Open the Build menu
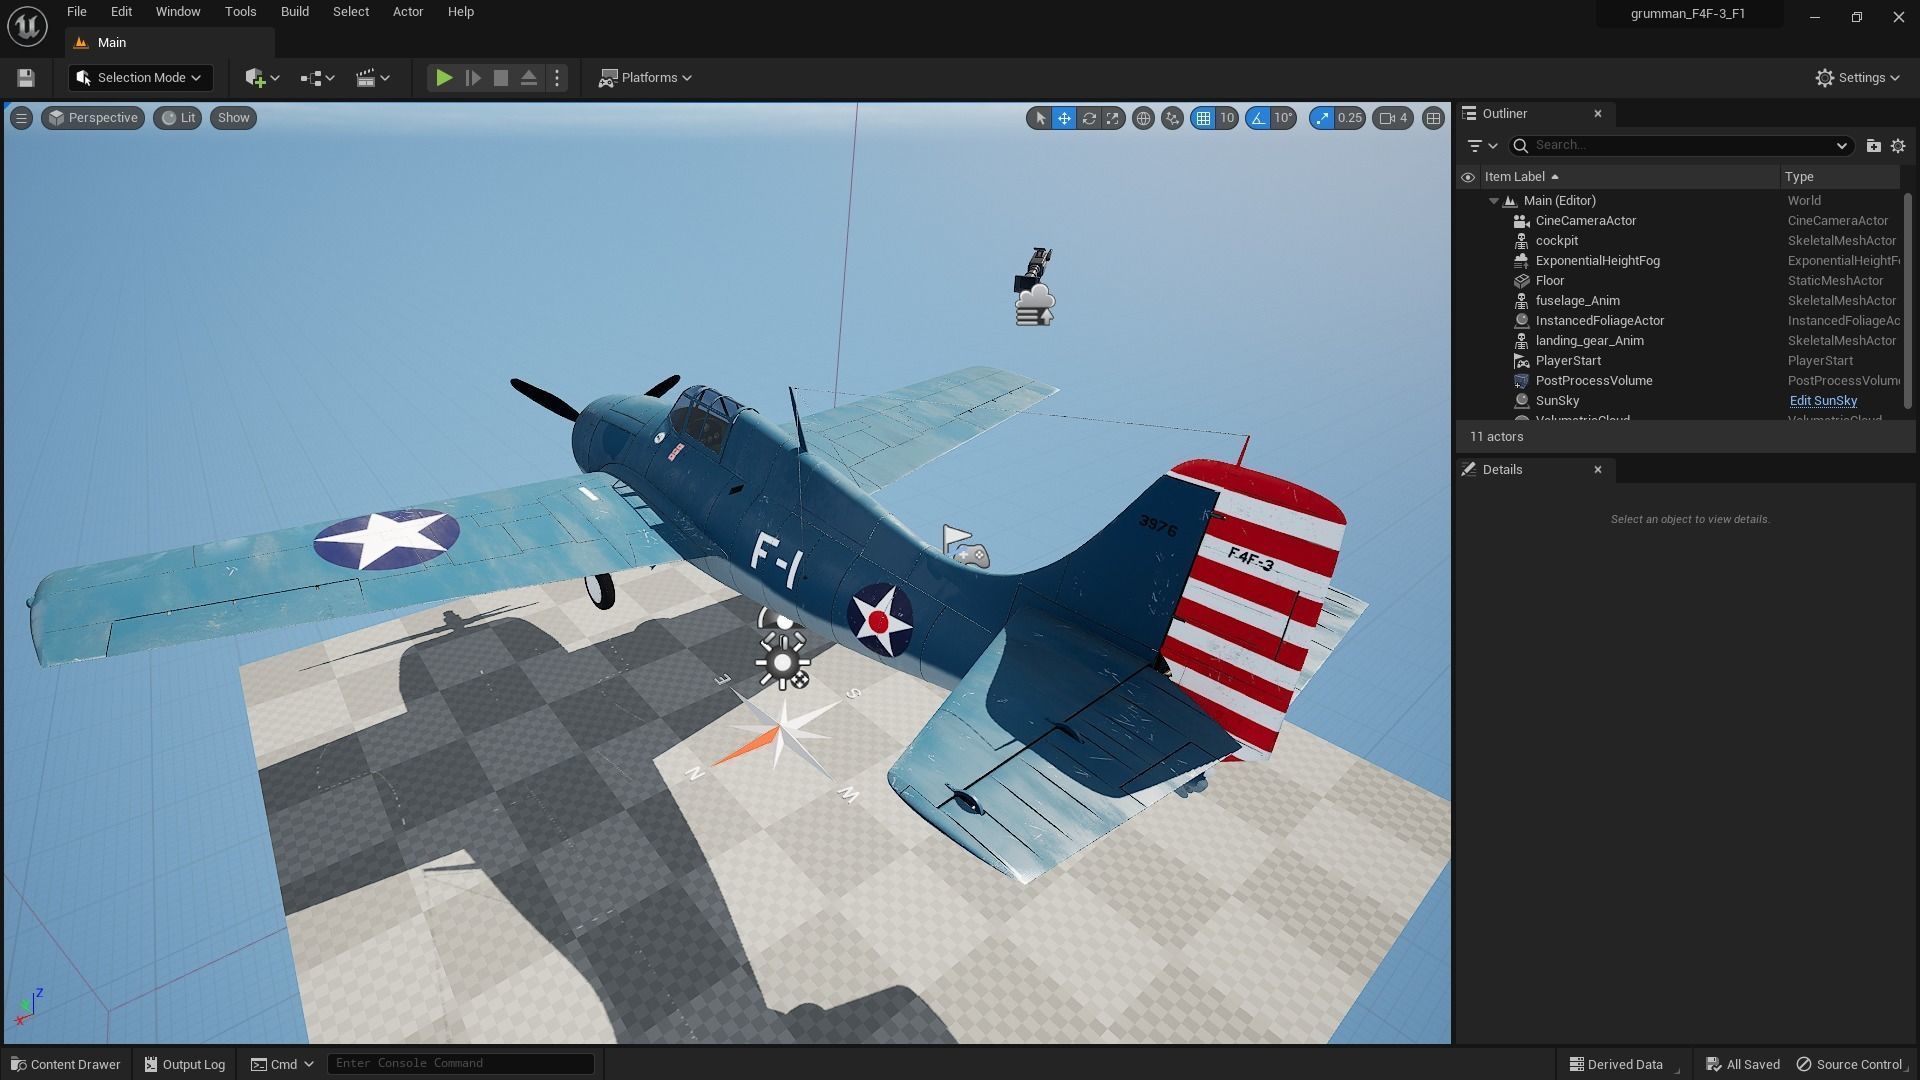1920x1080 pixels. coord(294,12)
